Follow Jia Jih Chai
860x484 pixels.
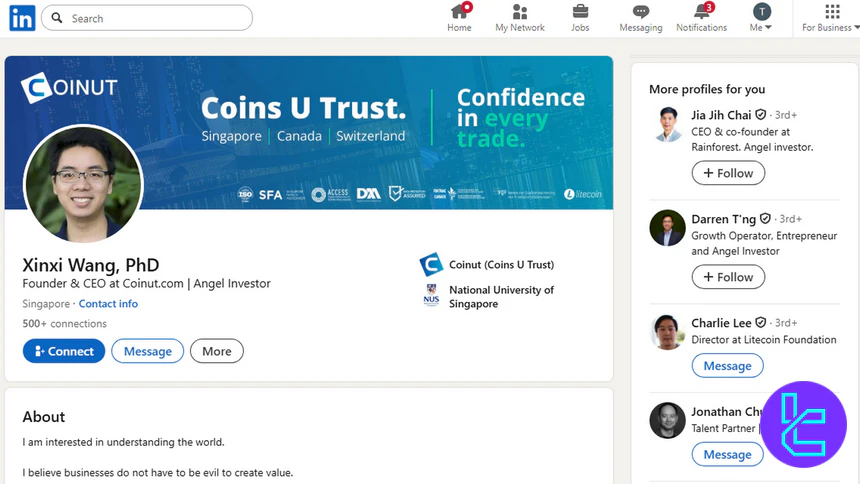coord(728,173)
